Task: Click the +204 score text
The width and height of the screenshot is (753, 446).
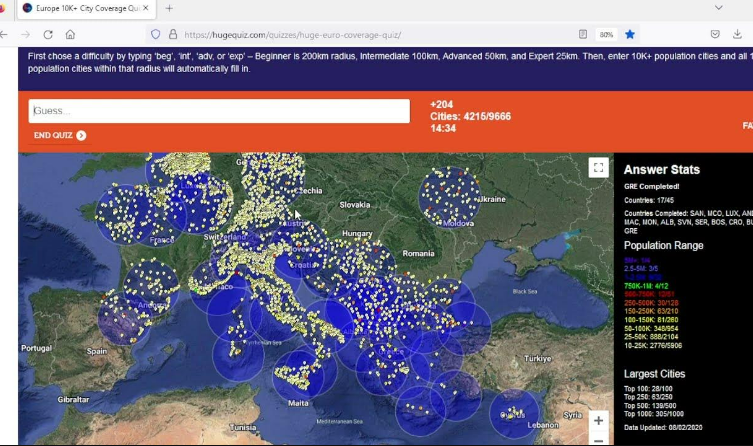Action: (x=441, y=104)
